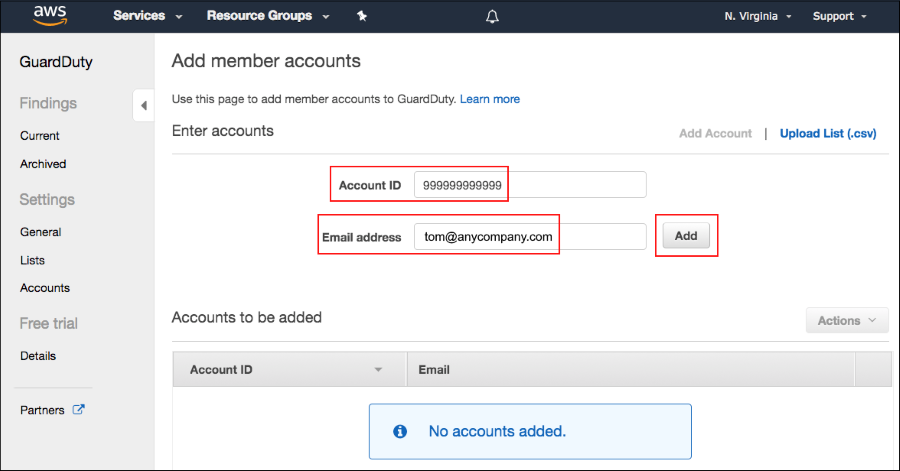
Task: Go to Lists settings
Action: (32, 260)
